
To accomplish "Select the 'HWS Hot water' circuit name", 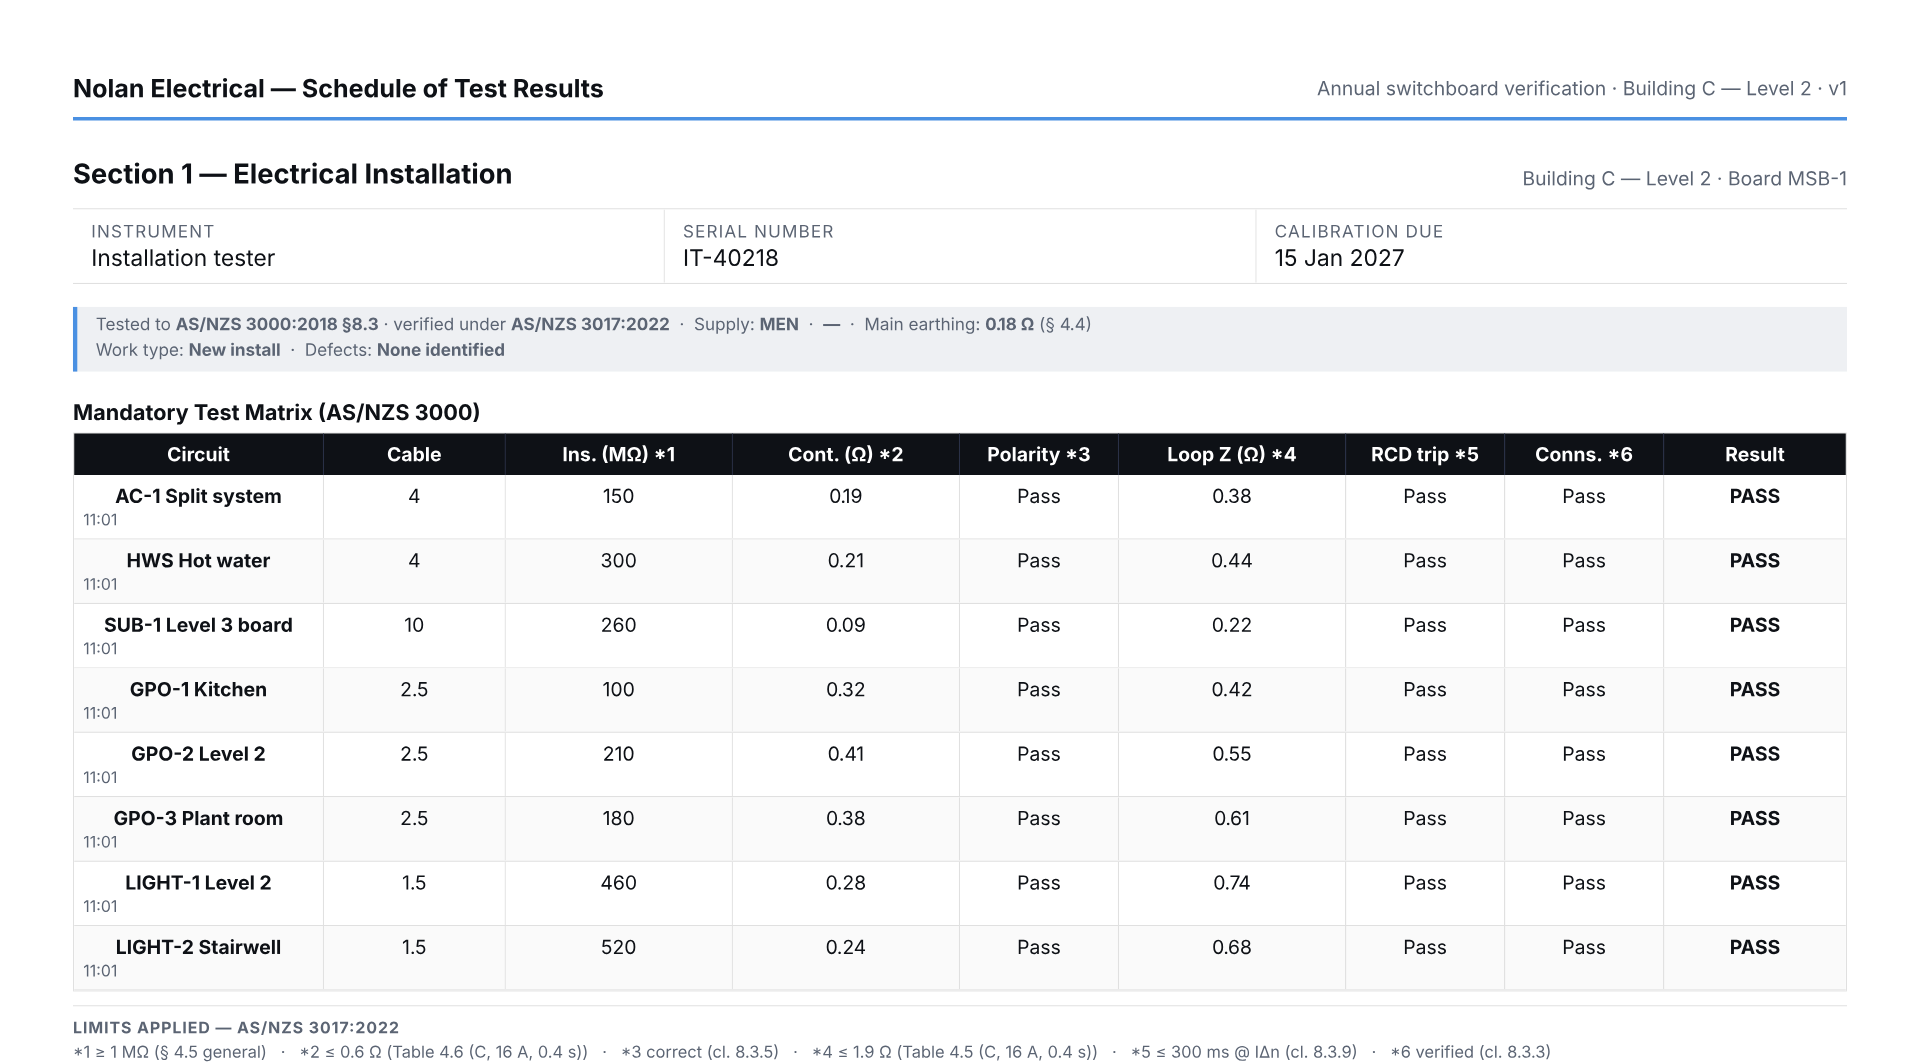I will coord(198,561).
